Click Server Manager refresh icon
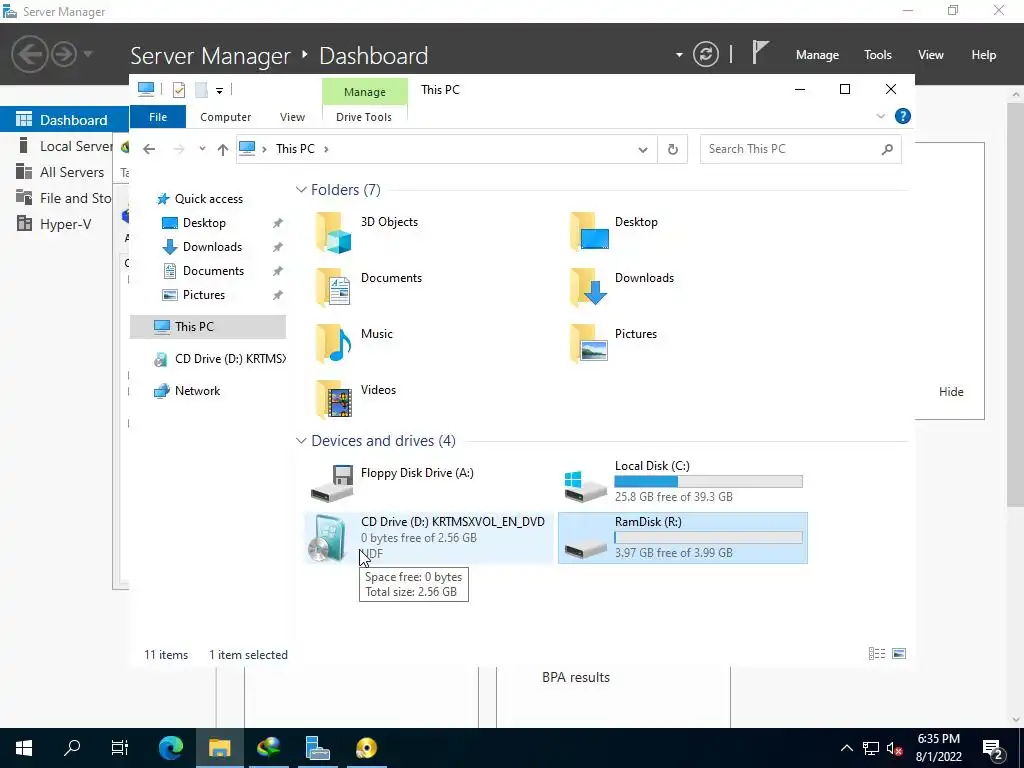The image size is (1024, 768). 705,54
